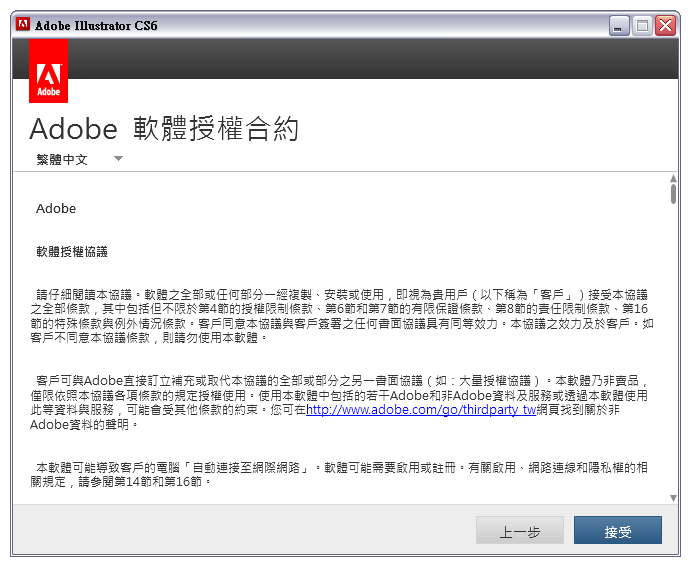Click paragraph starting '客戶可與Adobe直接訂立'

[339, 402]
